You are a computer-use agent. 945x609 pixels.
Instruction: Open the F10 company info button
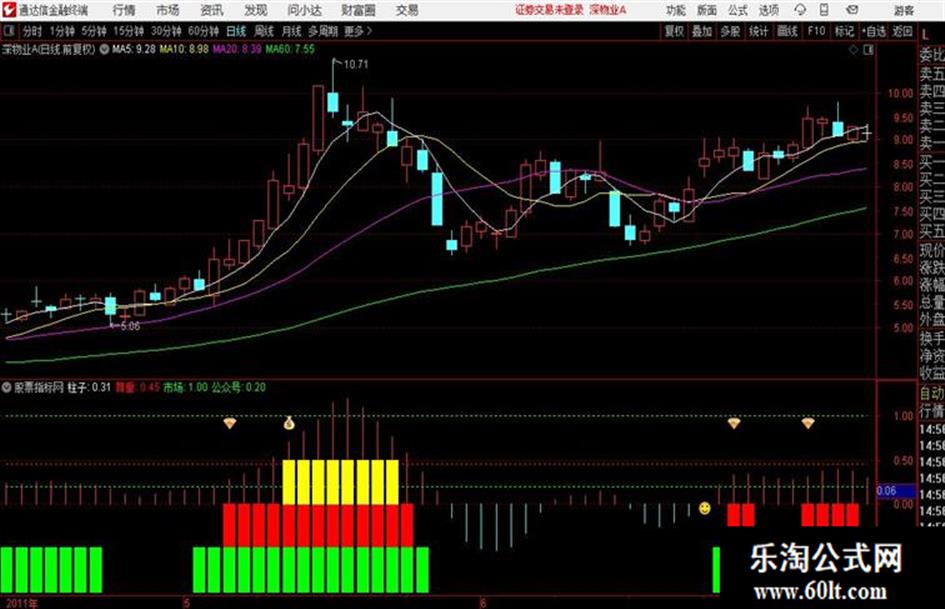[x=816, y=31]
